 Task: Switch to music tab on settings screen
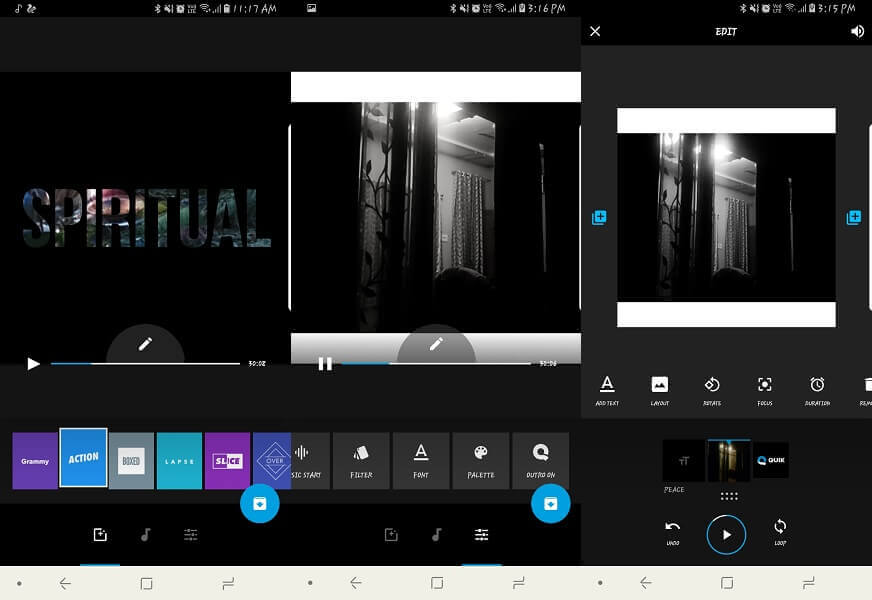pyautogui.click(x=437, y=535)
